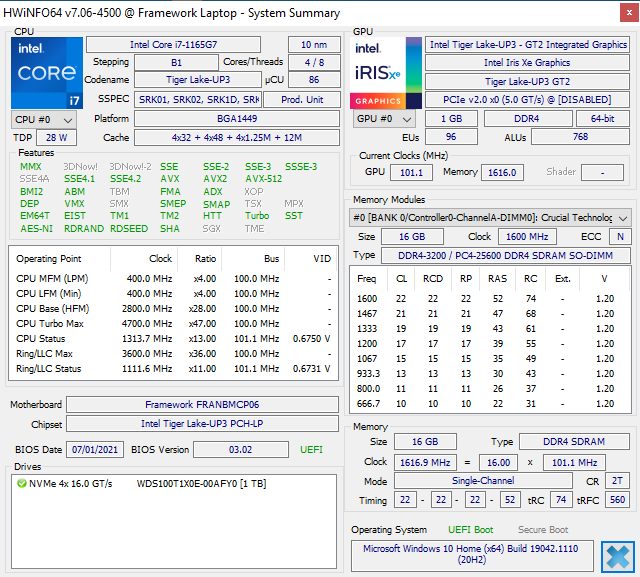Click the SSPEC SRK01 value field

[198, 100]
